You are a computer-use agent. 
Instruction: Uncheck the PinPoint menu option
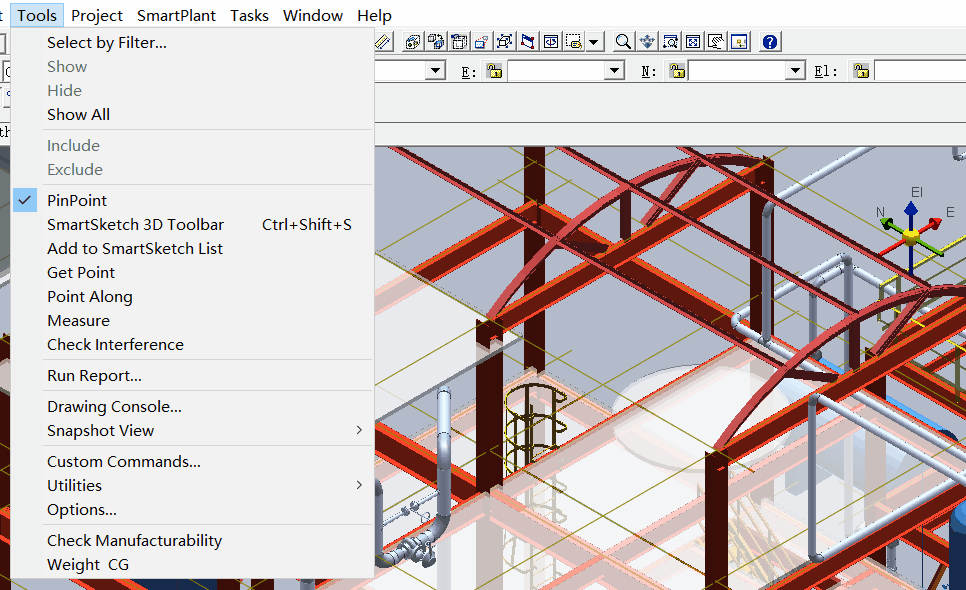pyautogui.click(x=193, y=200)
